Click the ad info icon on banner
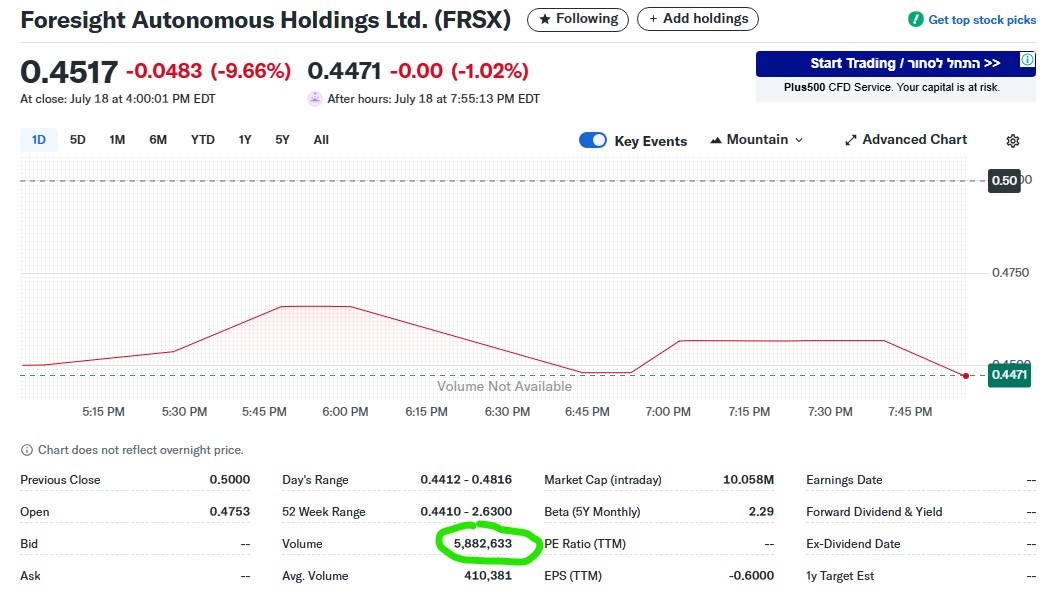Image resolution: width=1047 pixels, height=602 pixels. tap(1027, 61)
